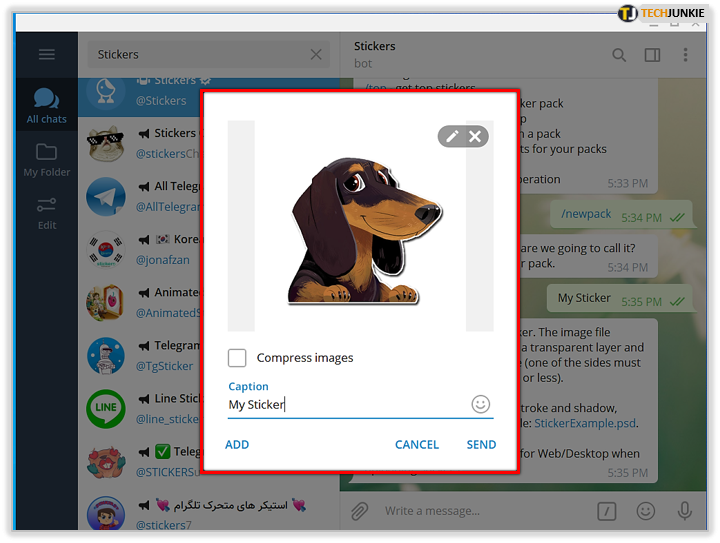Clear the Stickers search field
720x543 pixels.
pos(316,55)
